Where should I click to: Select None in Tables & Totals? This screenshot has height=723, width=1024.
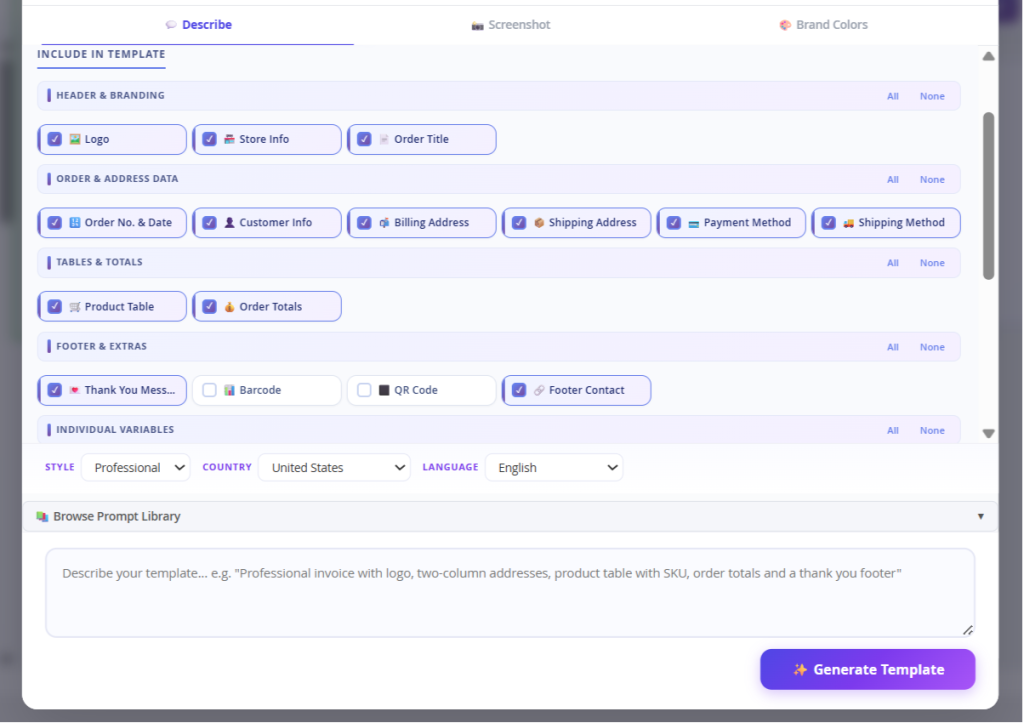(932, 263)
